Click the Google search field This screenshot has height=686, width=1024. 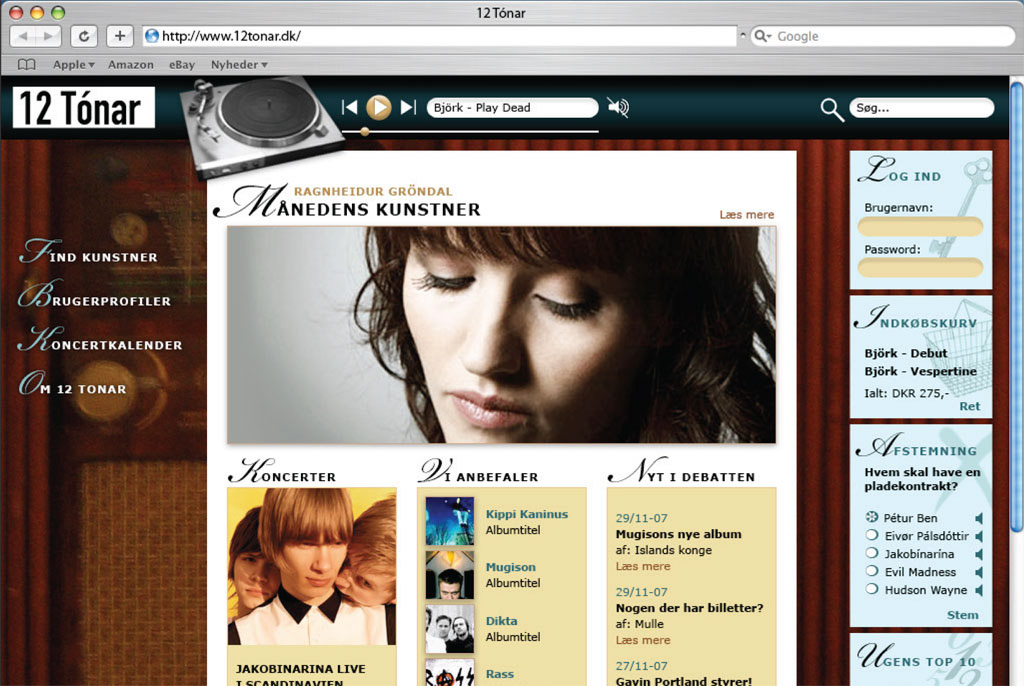[882, 36]
